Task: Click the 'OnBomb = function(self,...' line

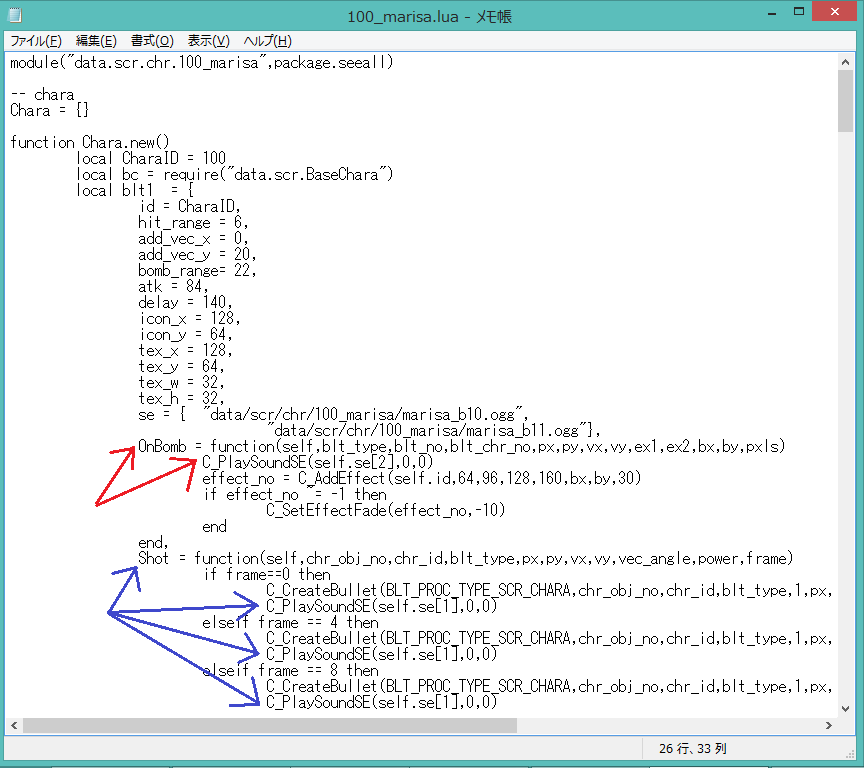Action: (x=462, y=446)
